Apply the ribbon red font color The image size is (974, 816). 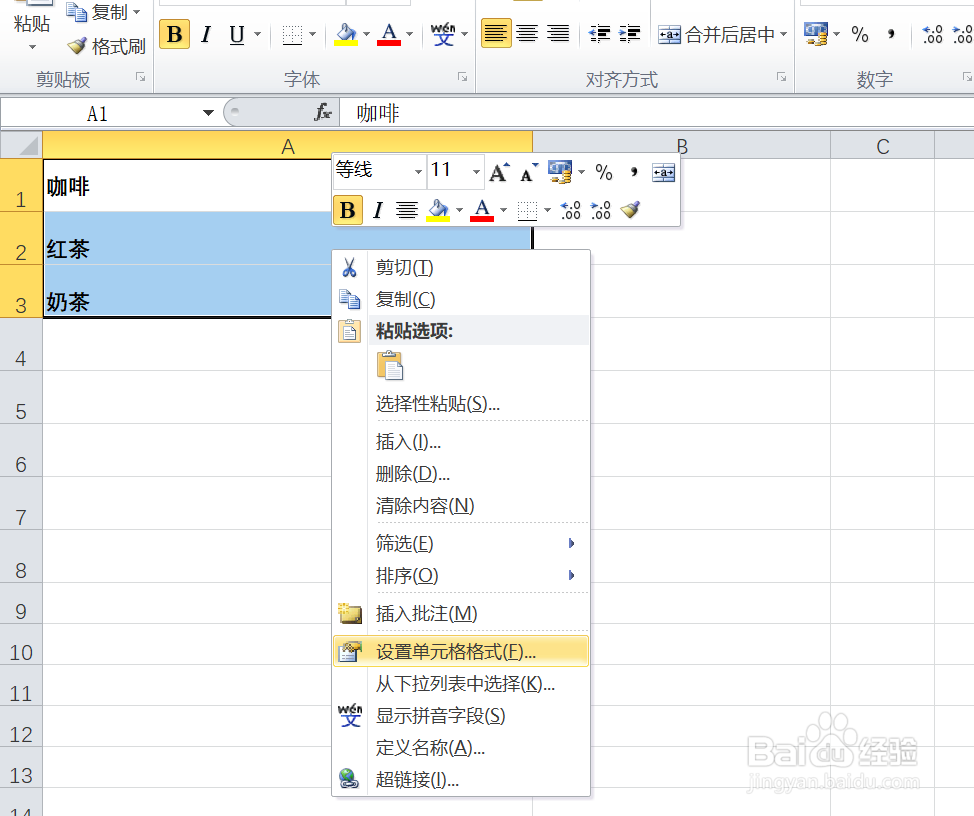pyautogui.click(x=389, y=34)
